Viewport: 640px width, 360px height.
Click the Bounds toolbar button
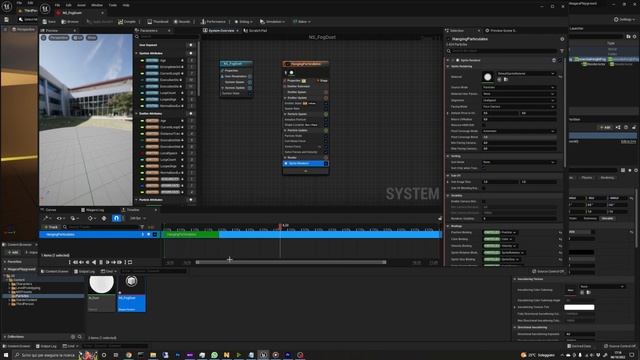(x=182, y=22)
